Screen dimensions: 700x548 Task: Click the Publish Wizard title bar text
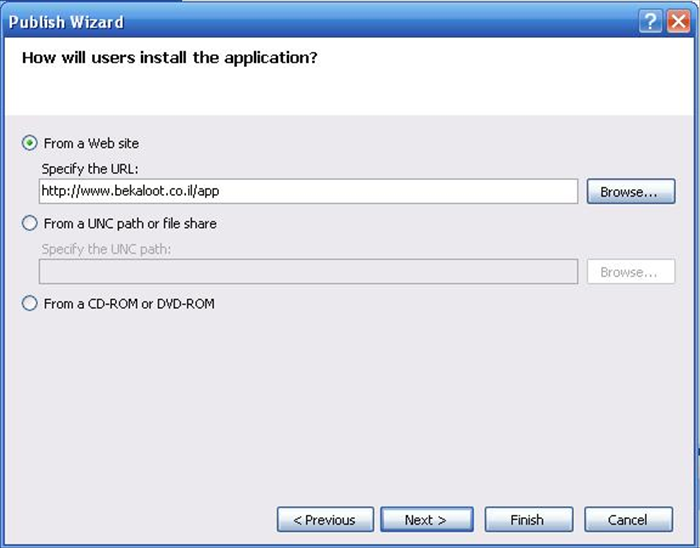click(x=66, y=22)
